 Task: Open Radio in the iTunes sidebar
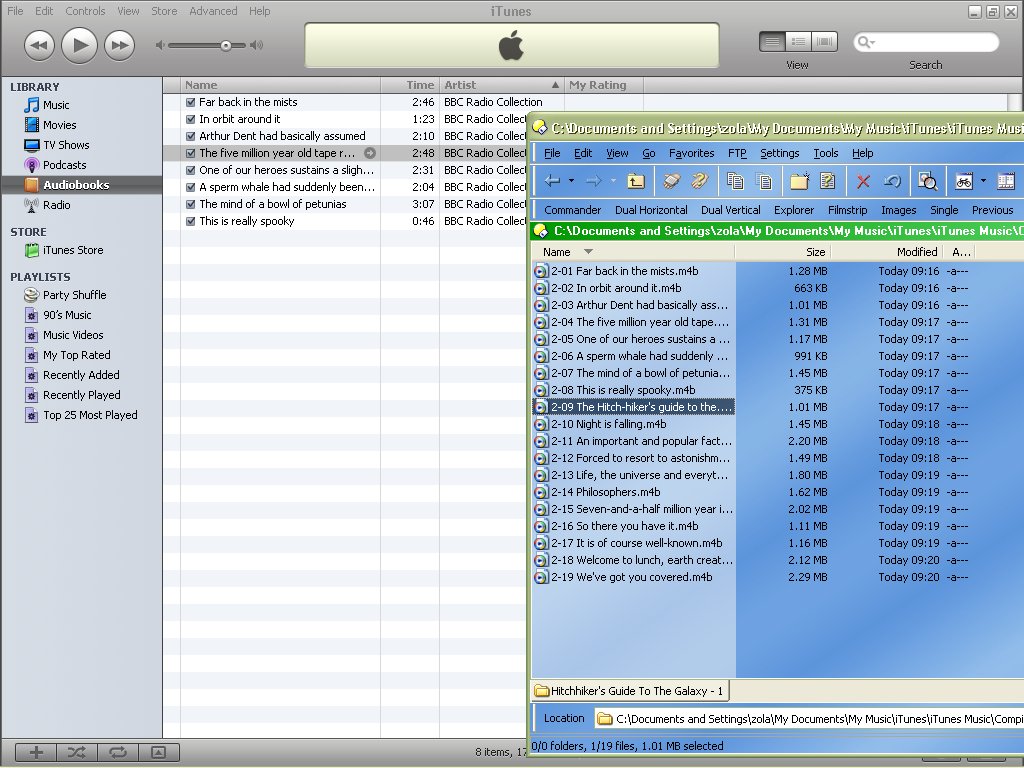(56, 204)
